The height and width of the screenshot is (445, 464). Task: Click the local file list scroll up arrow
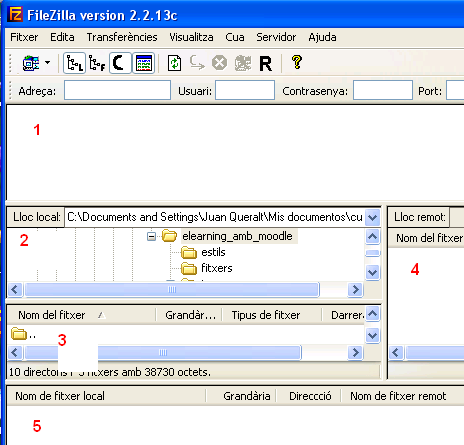372,314
